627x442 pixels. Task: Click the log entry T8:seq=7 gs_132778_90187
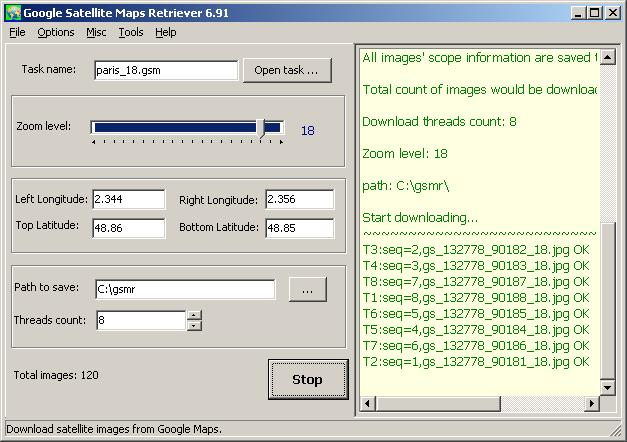476,282
